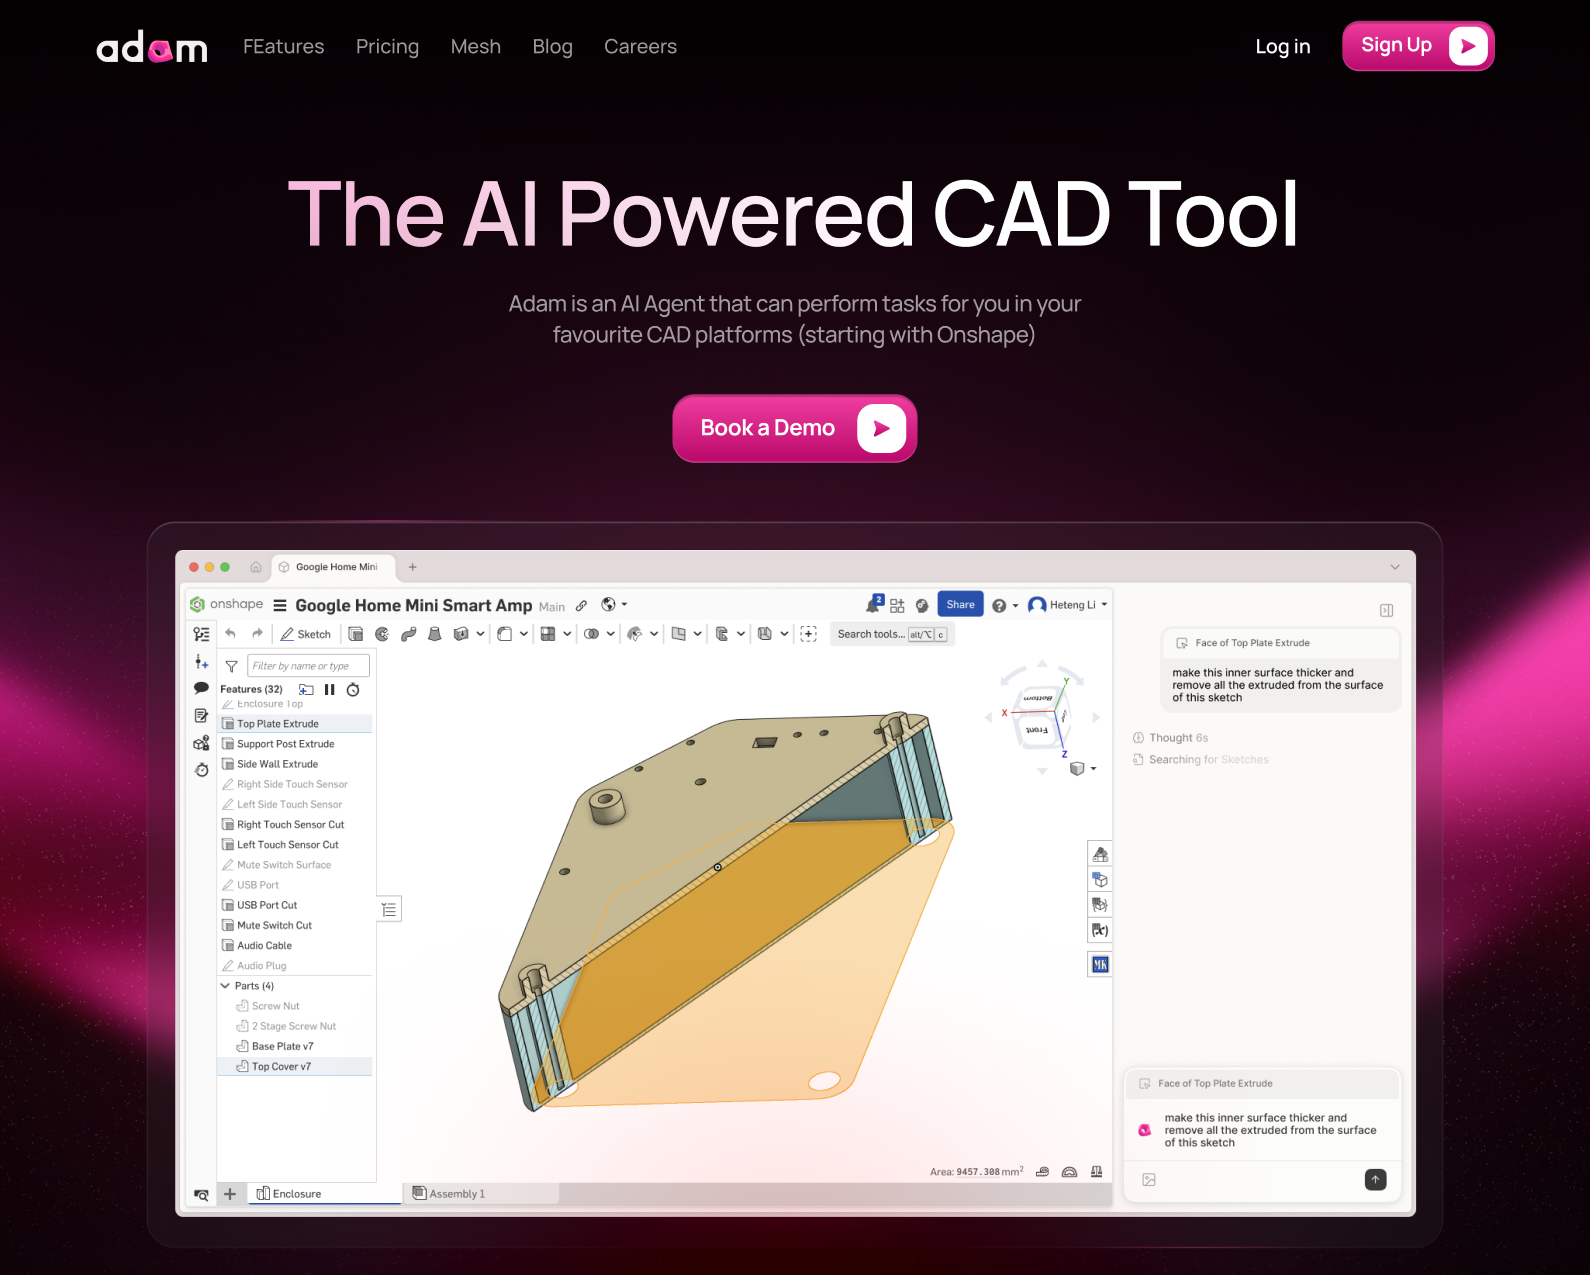
Task: Click the Sign Up button
Action: (1418, 46)
